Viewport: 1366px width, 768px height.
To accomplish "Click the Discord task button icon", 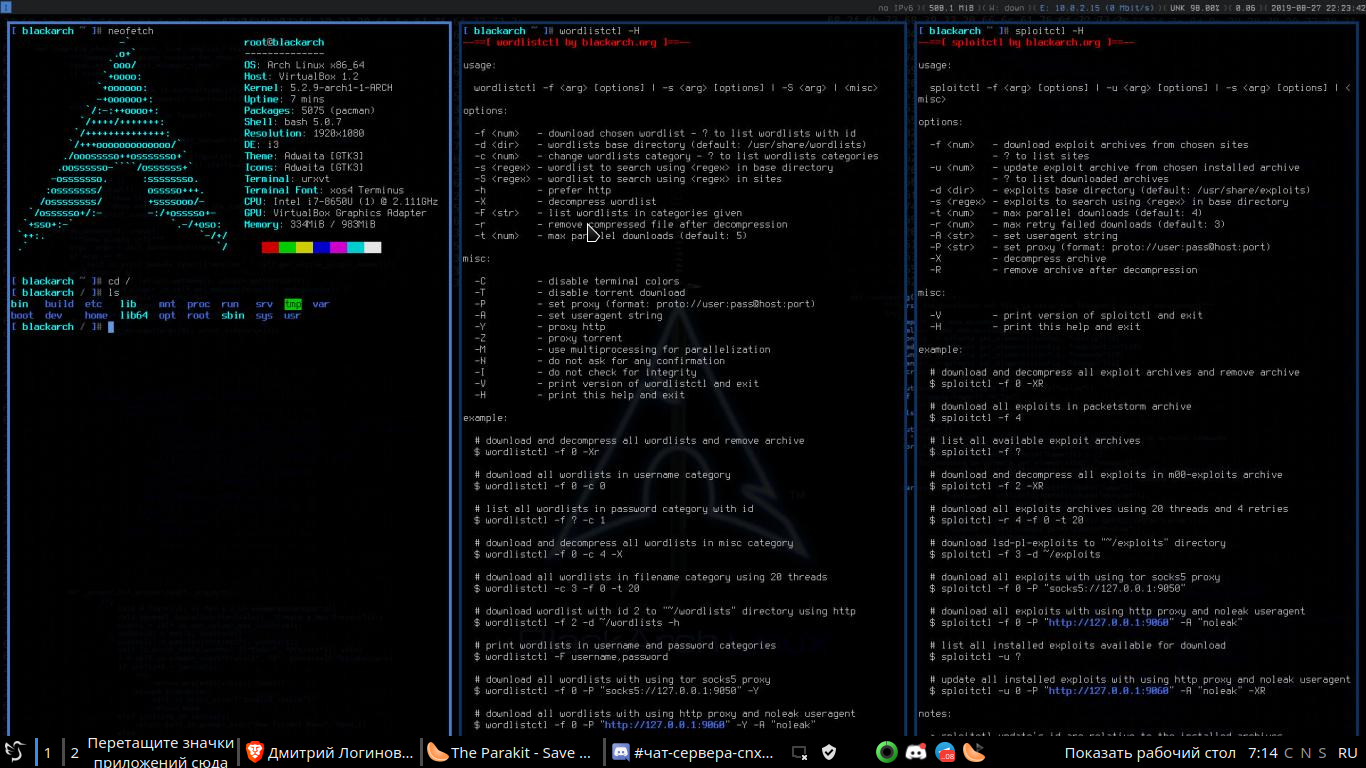I will coord(620,752).
